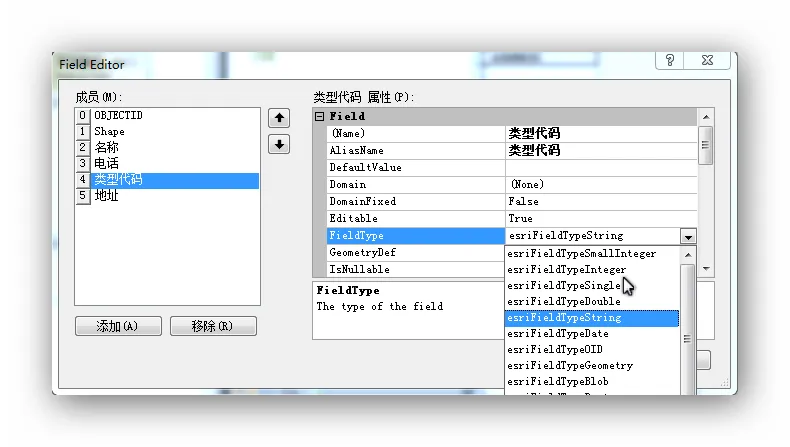This screenshot has width=790, height=447.
Task: Select the Shape member
Action: click(175, 132)
